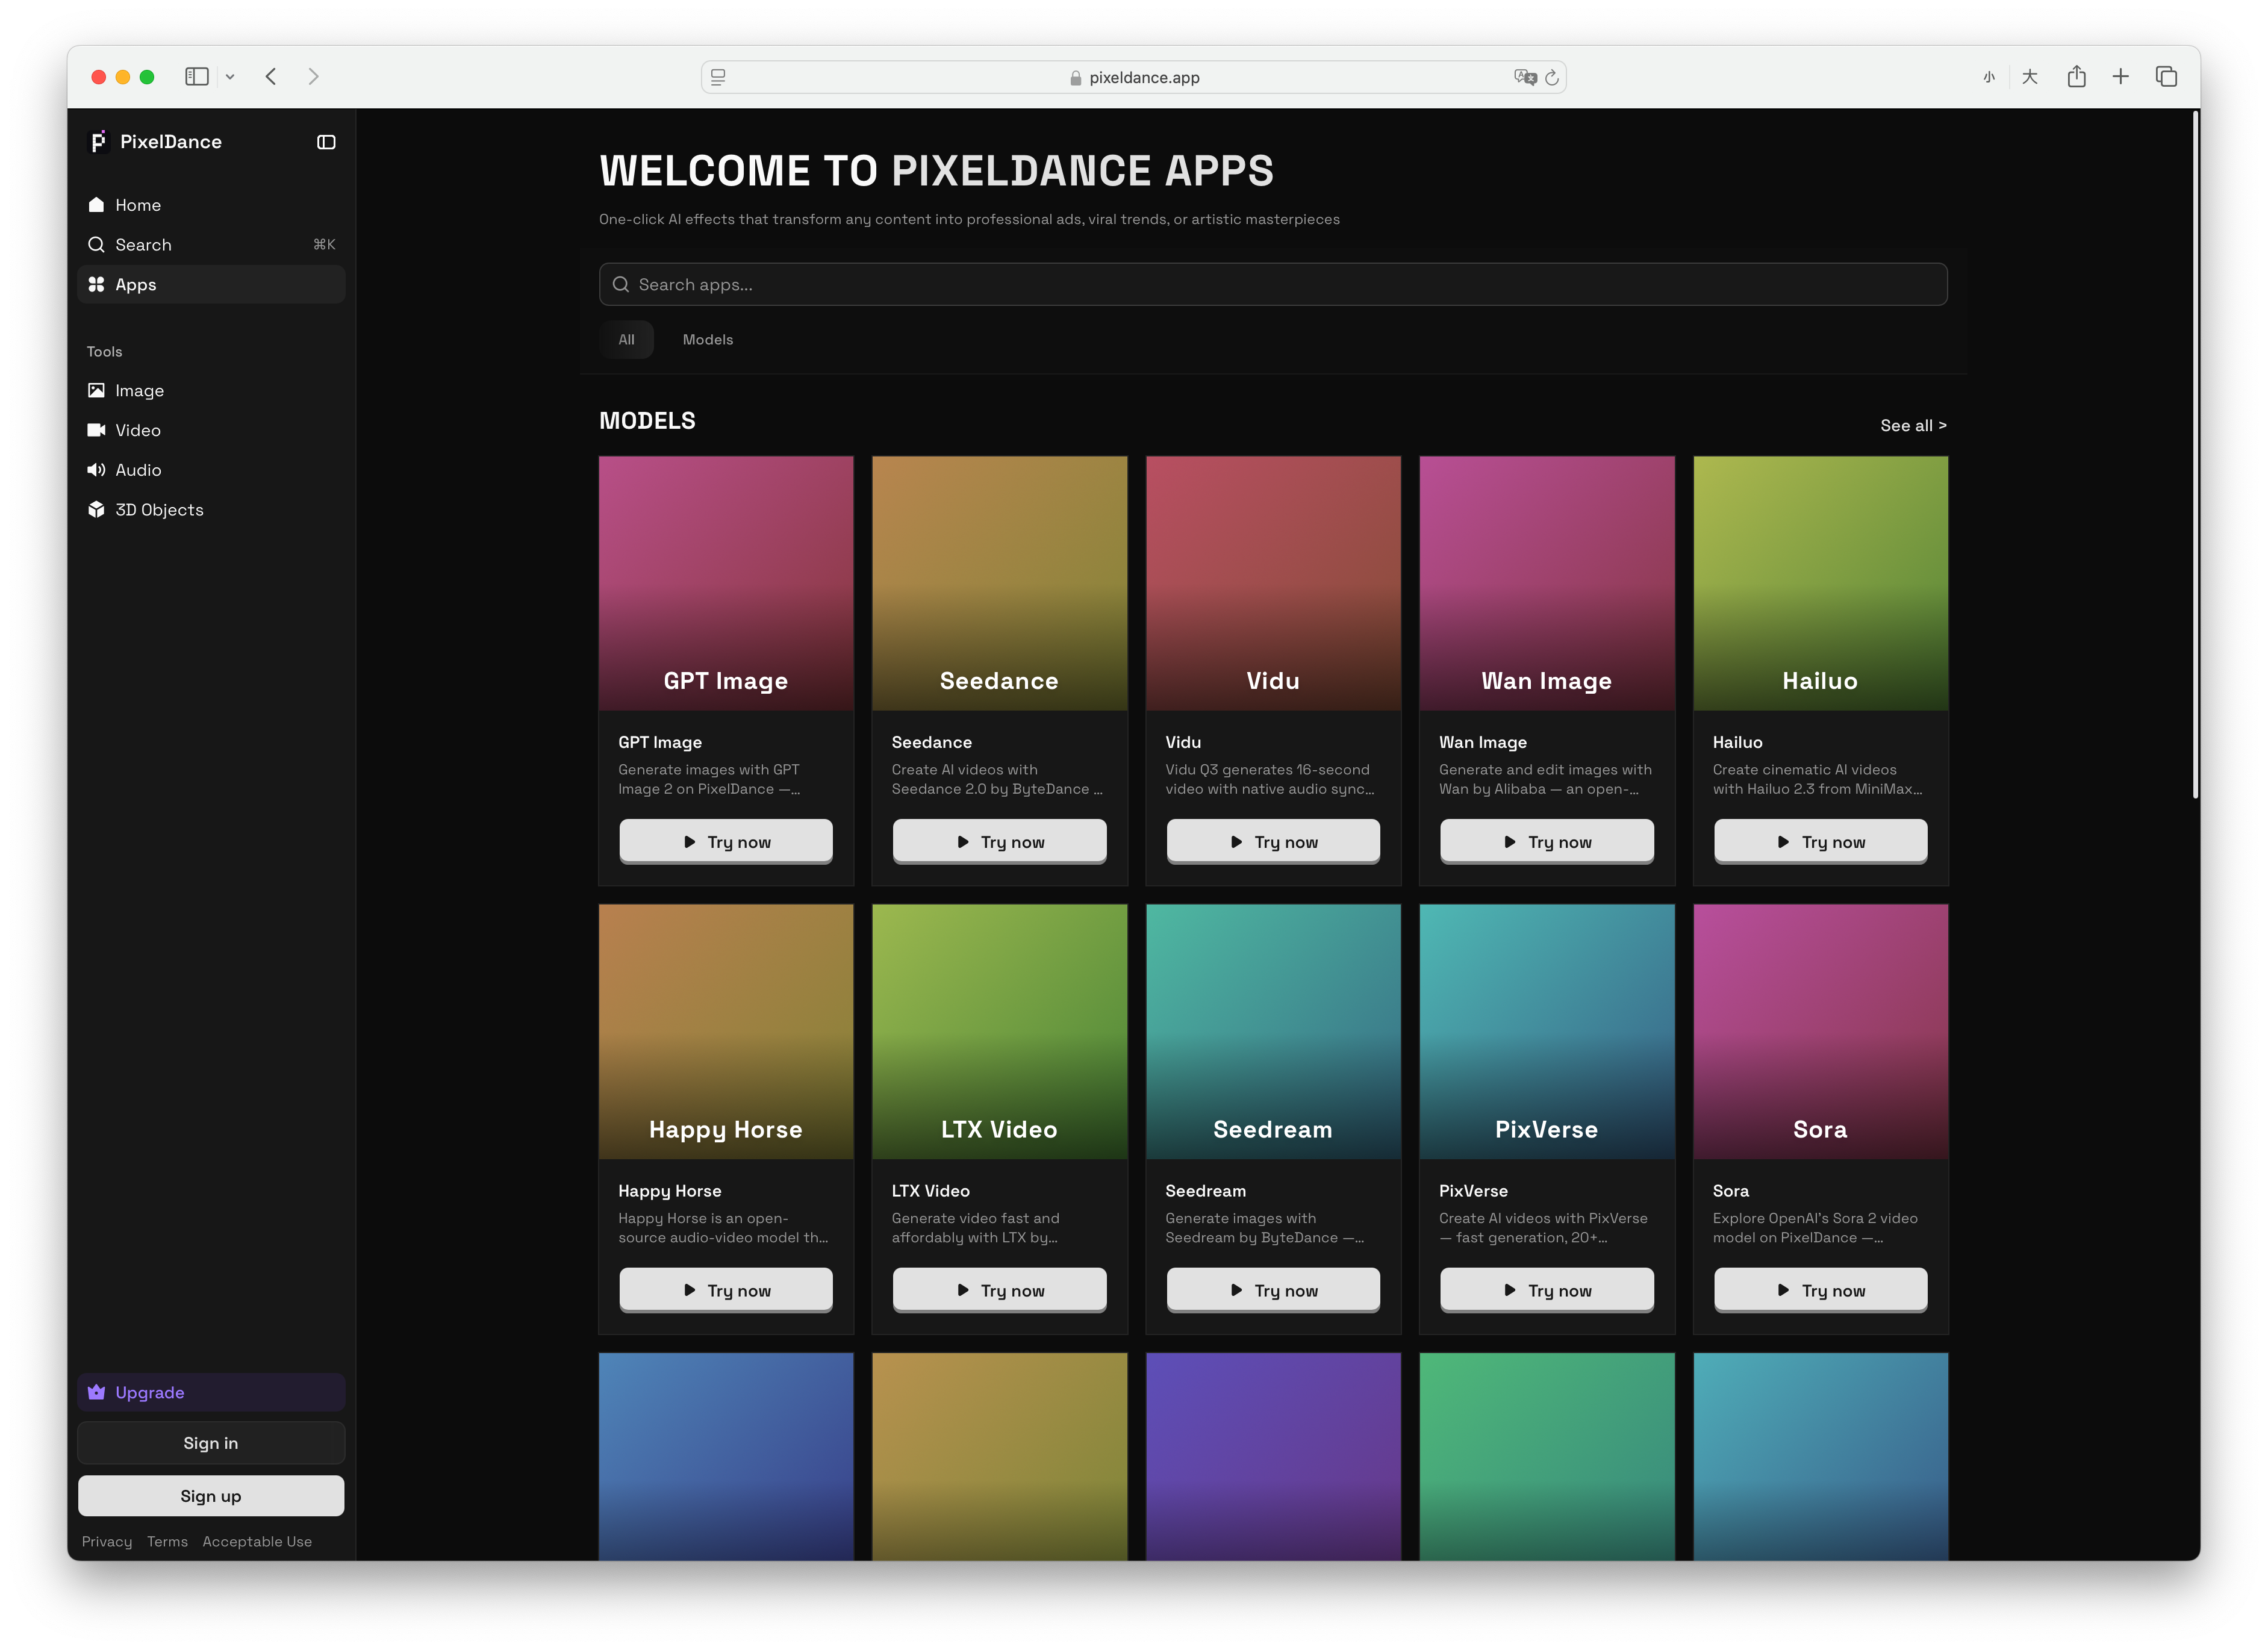
Task: Click the pixeldance.app address bar
Action: [1134, 77]
